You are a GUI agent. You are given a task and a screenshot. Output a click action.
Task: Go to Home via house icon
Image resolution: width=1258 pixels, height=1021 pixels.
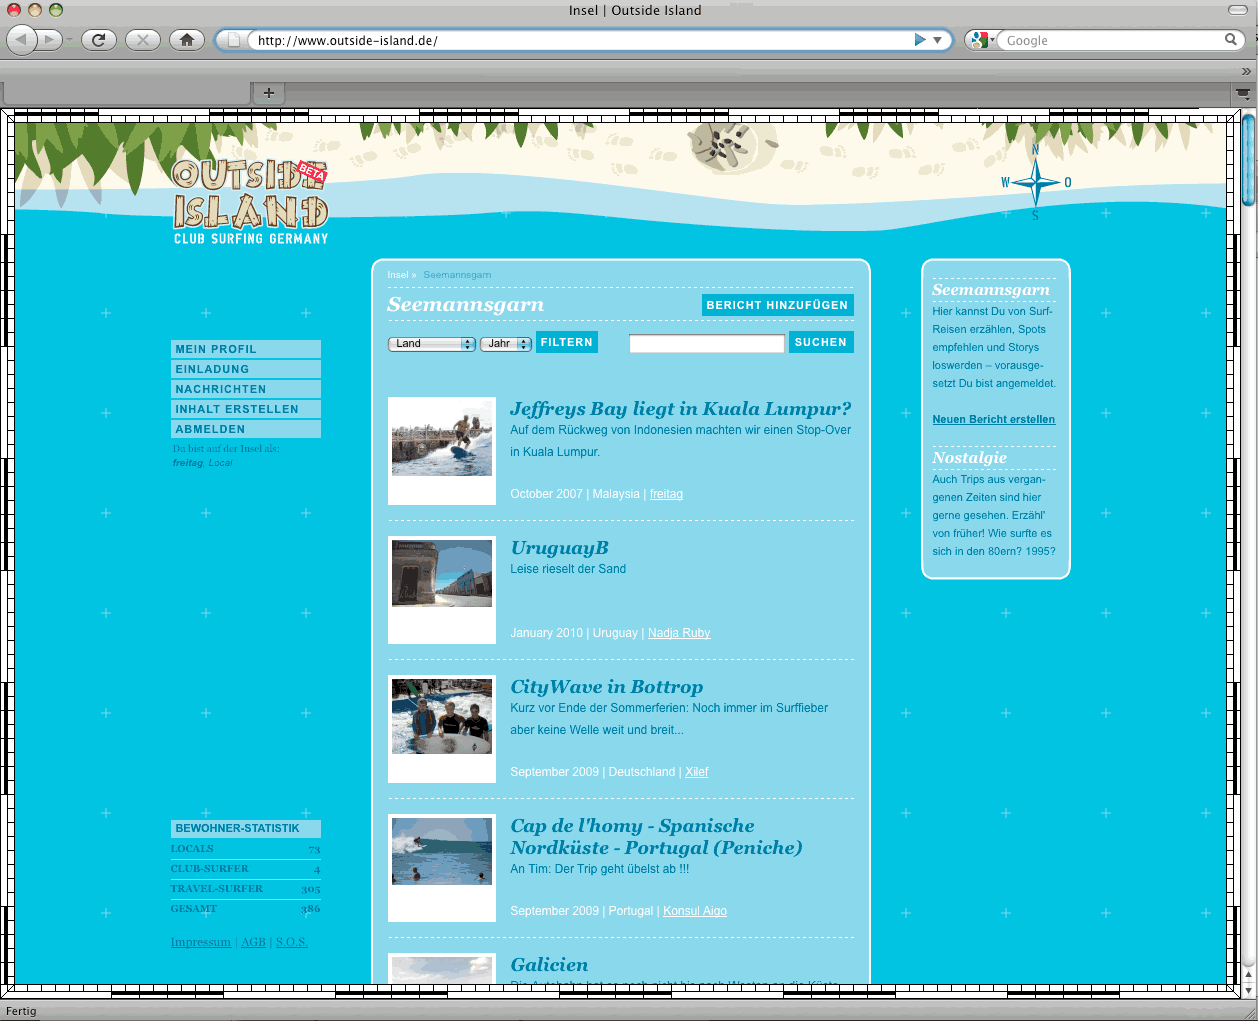click(x=186, y=40)
